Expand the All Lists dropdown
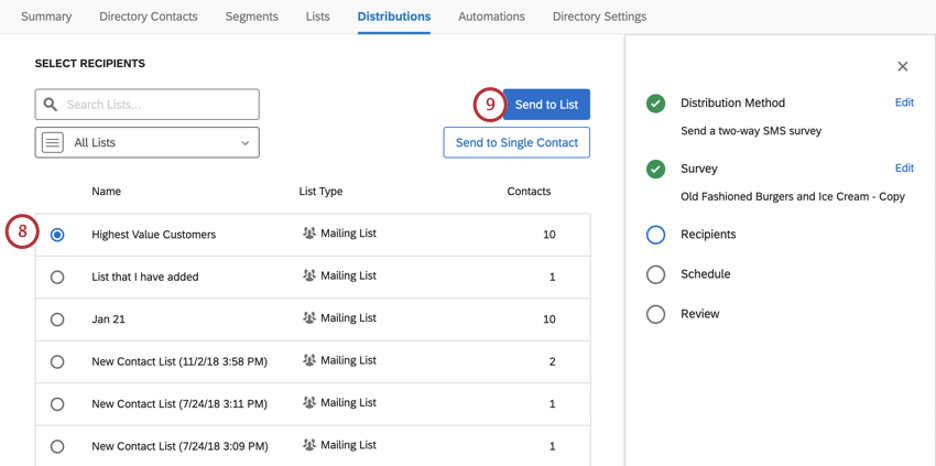 [x=147, y=143]
